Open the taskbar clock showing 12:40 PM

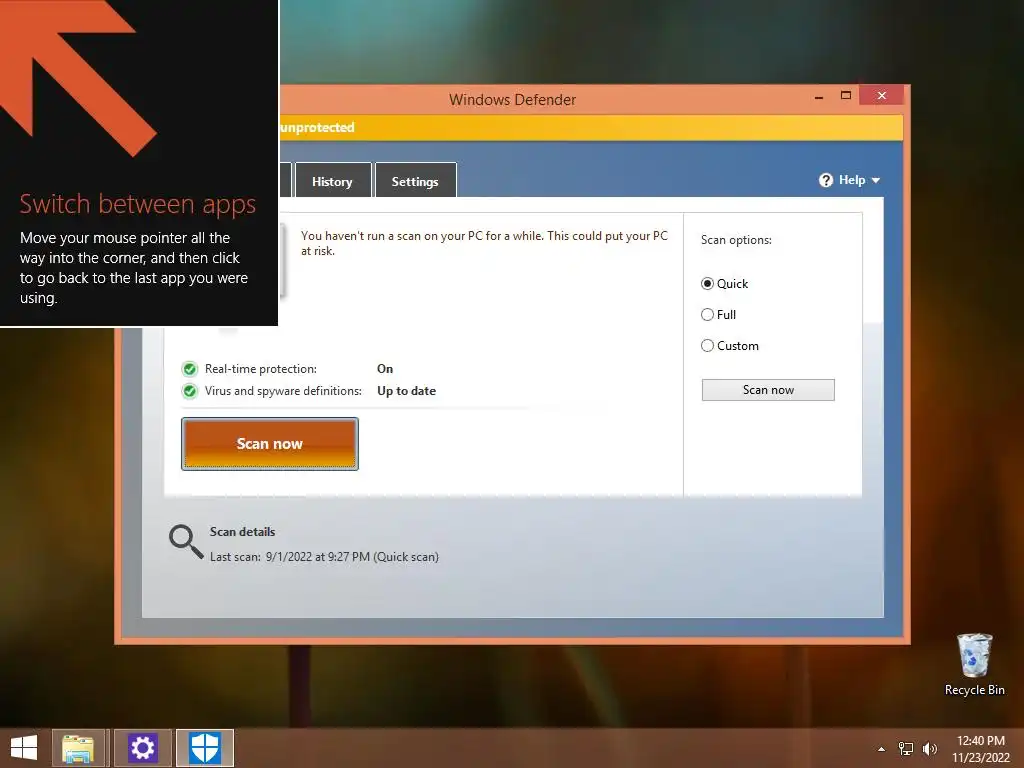[980, 749]
